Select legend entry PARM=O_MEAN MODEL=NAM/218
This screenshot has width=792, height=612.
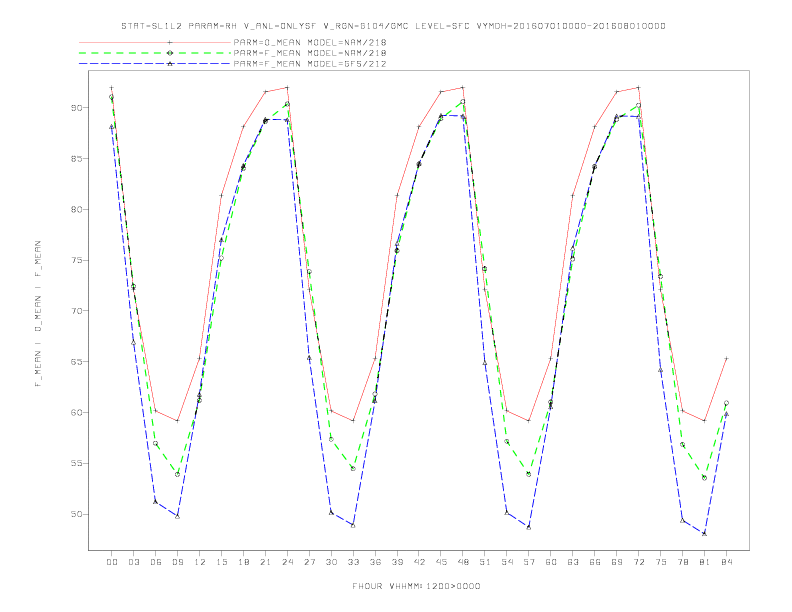point(310,42)
